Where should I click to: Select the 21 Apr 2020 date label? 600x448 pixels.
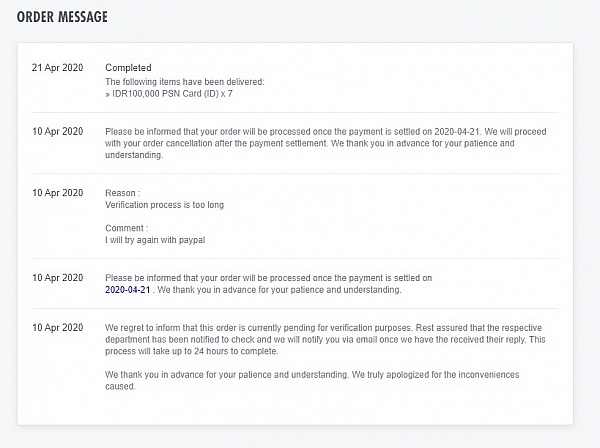tap(57, 68)
